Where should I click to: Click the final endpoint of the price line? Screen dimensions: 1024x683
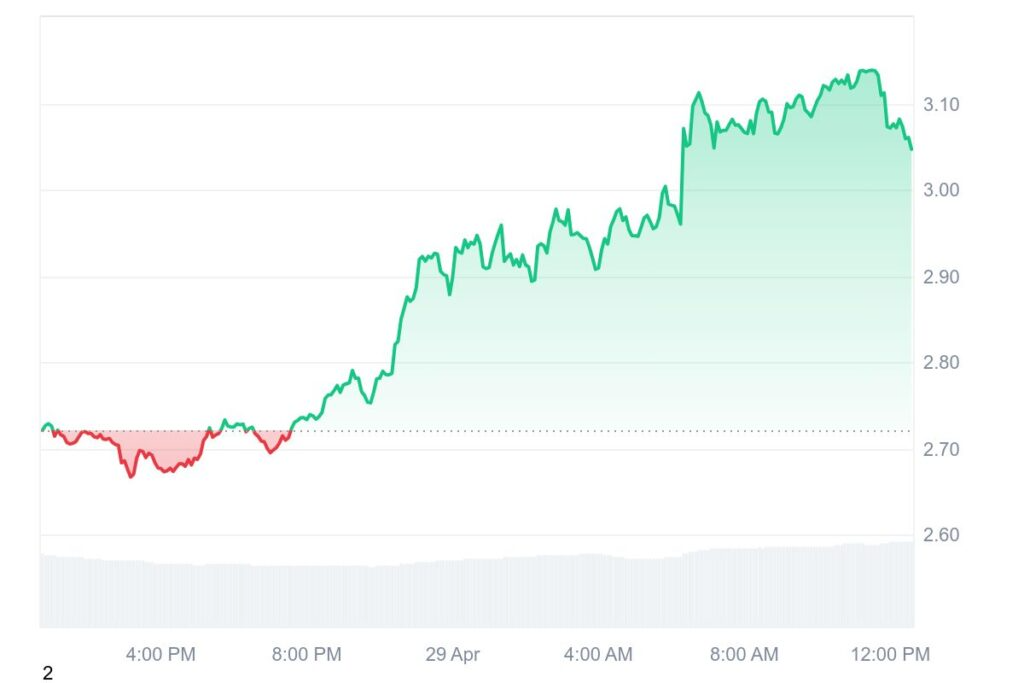click(911, 149)
